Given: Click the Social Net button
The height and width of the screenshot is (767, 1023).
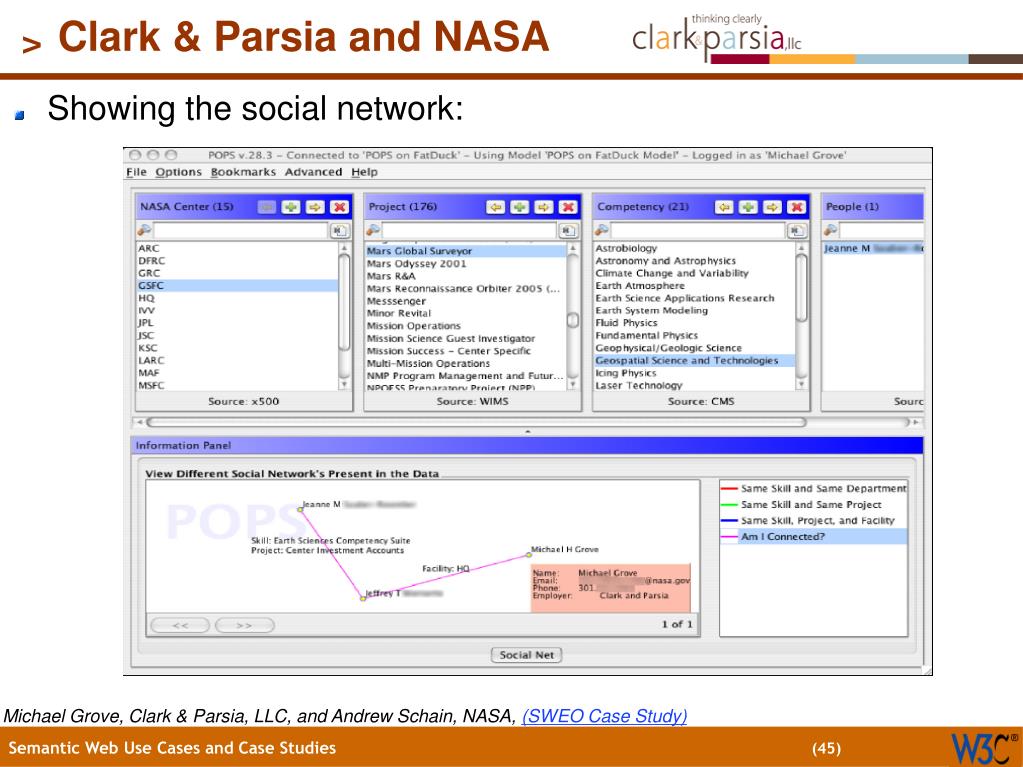Looking at the screenshot, I should [x=527, y=655].
